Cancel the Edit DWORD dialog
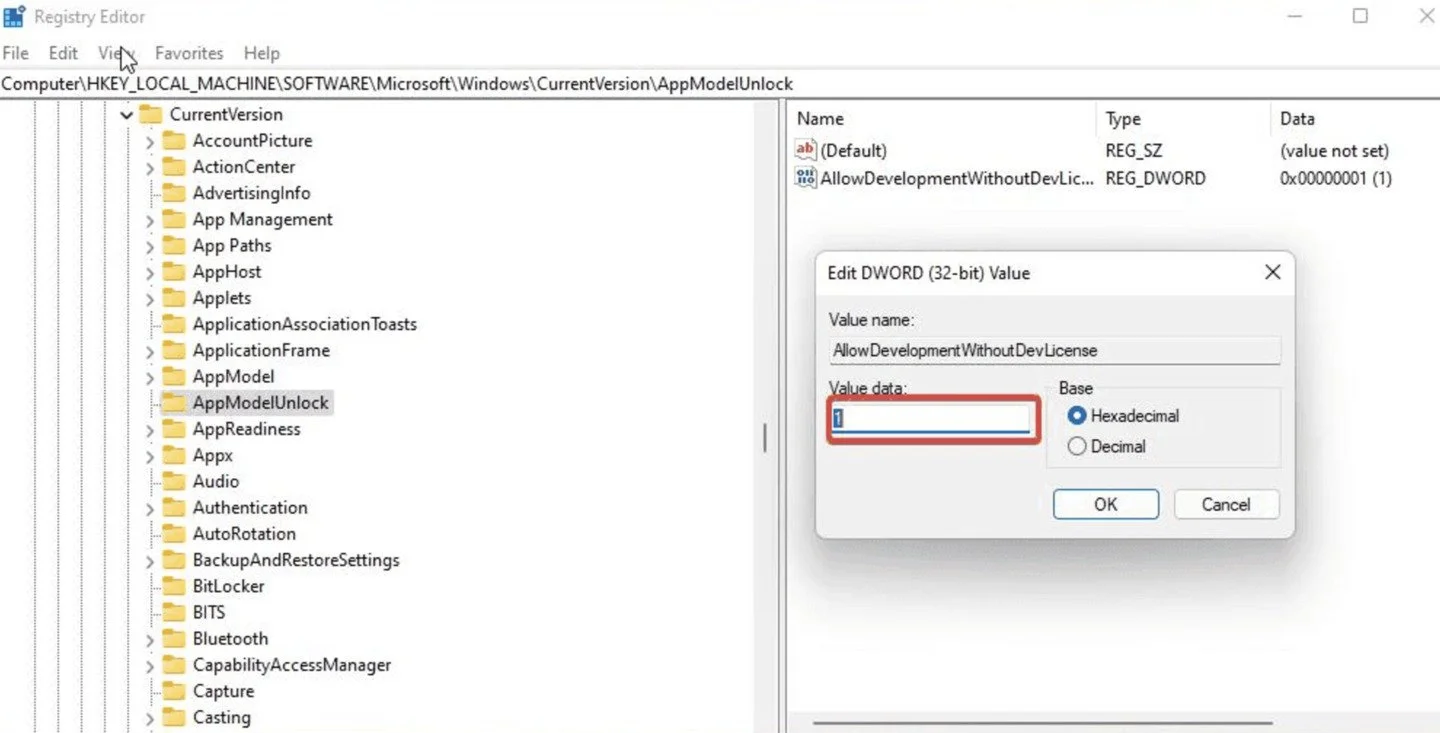1440x733 pixels. click(1226, 504)
